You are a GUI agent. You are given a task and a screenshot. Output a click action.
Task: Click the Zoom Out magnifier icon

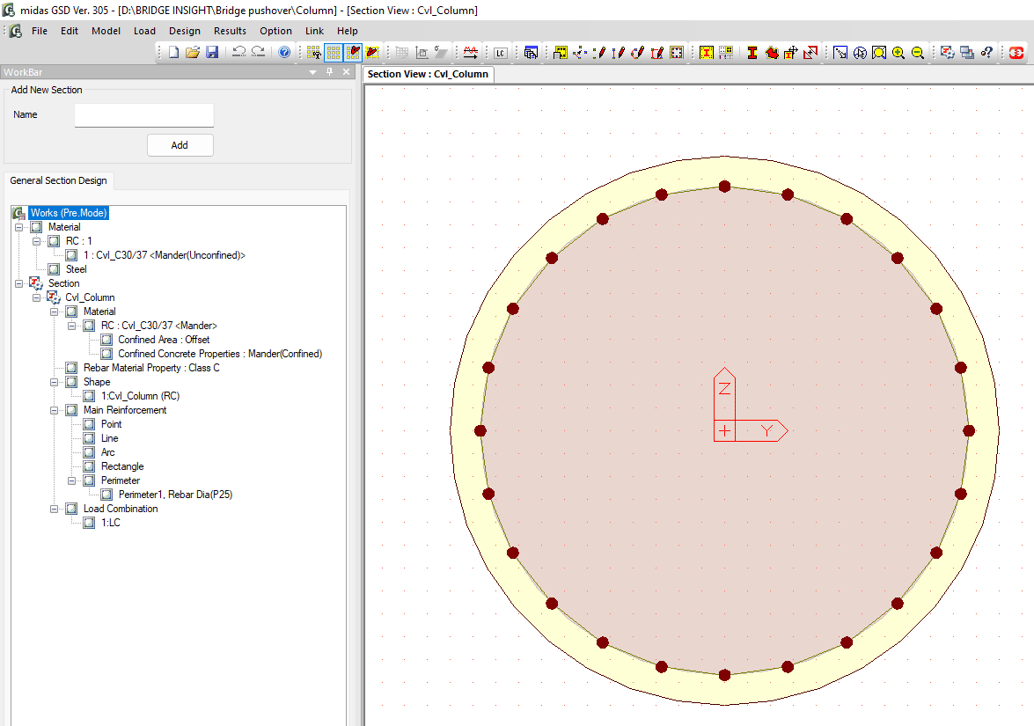tap(917, 52)
